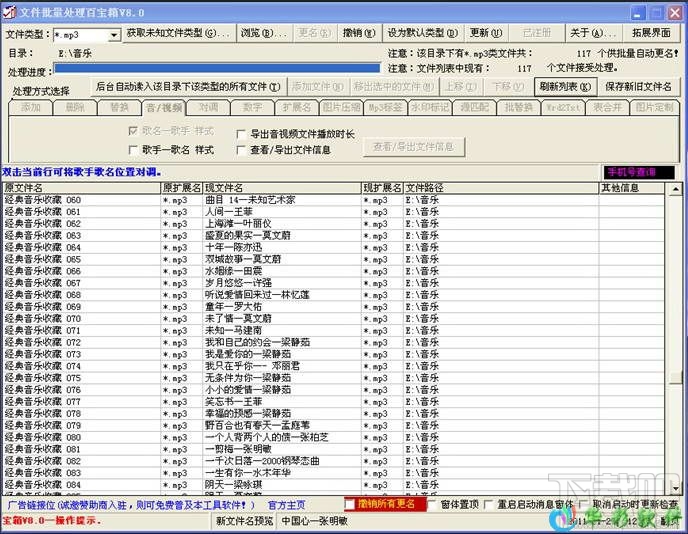Open the 文件类型 dropdown arrow

(114, 35)
